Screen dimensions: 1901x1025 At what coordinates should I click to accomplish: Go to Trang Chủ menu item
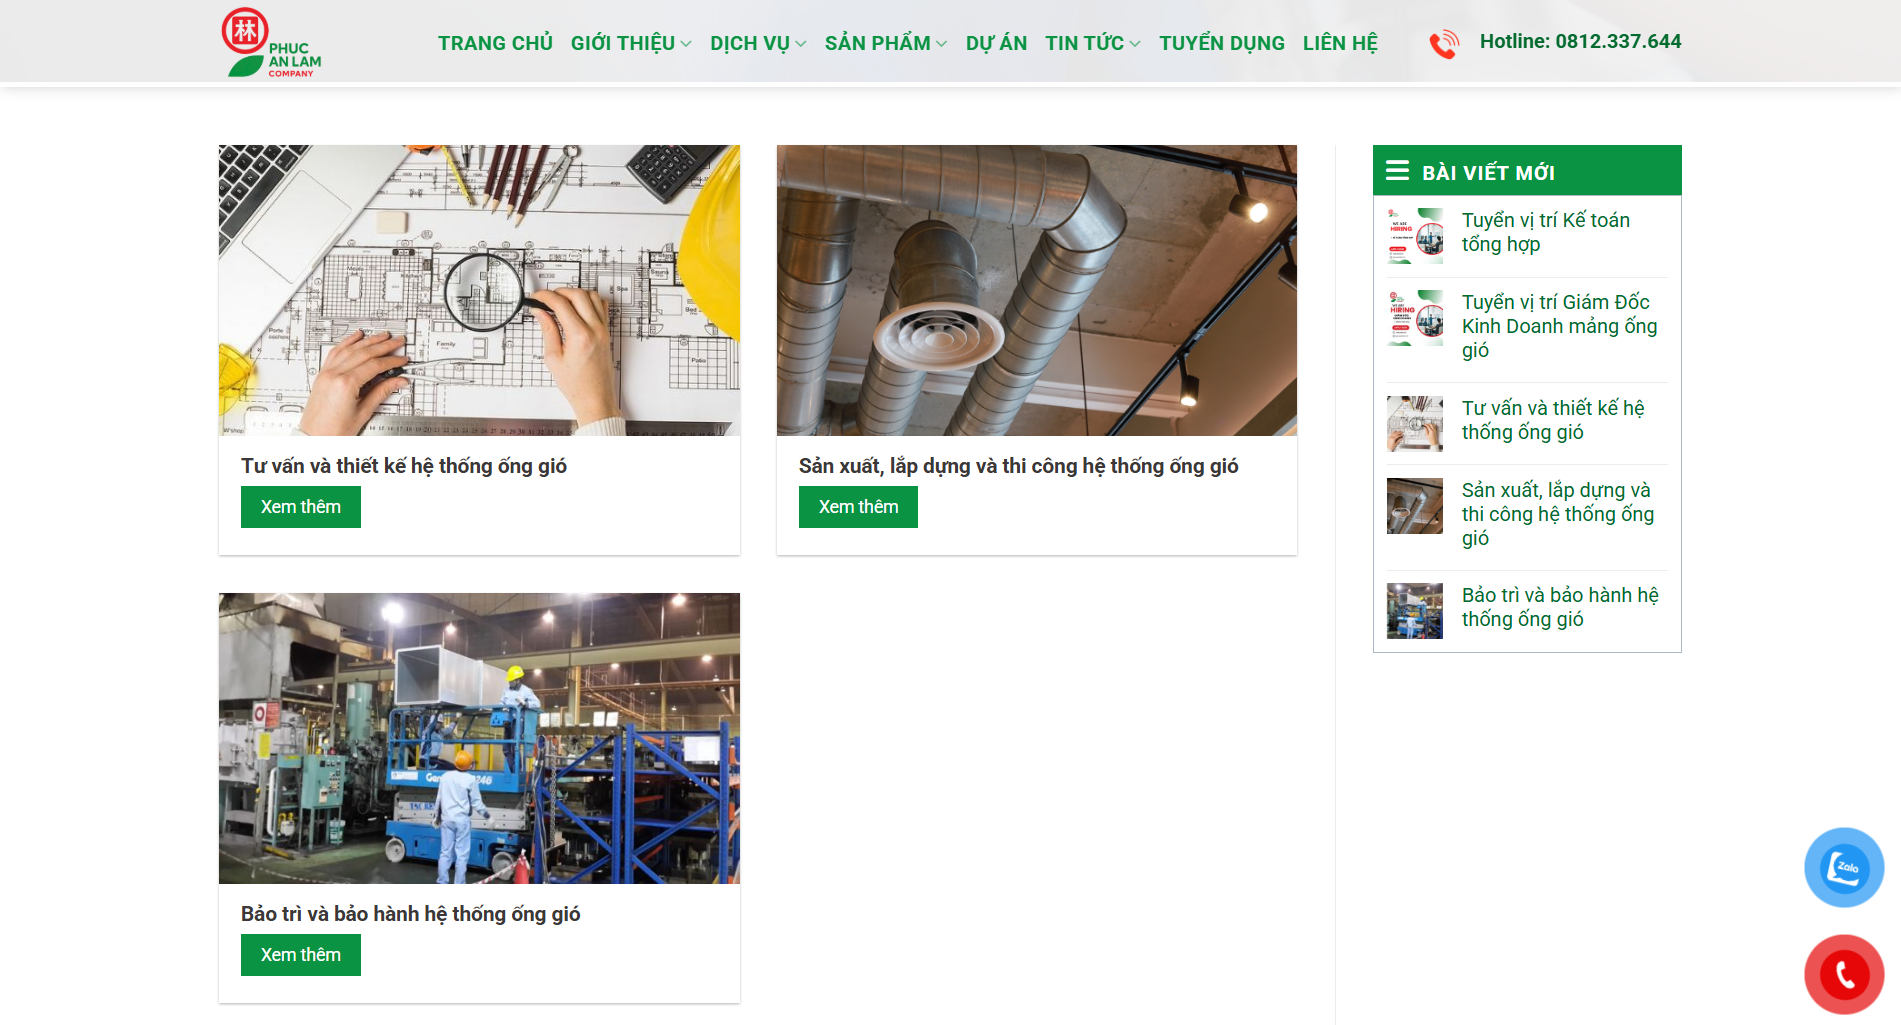click(495, 43)
